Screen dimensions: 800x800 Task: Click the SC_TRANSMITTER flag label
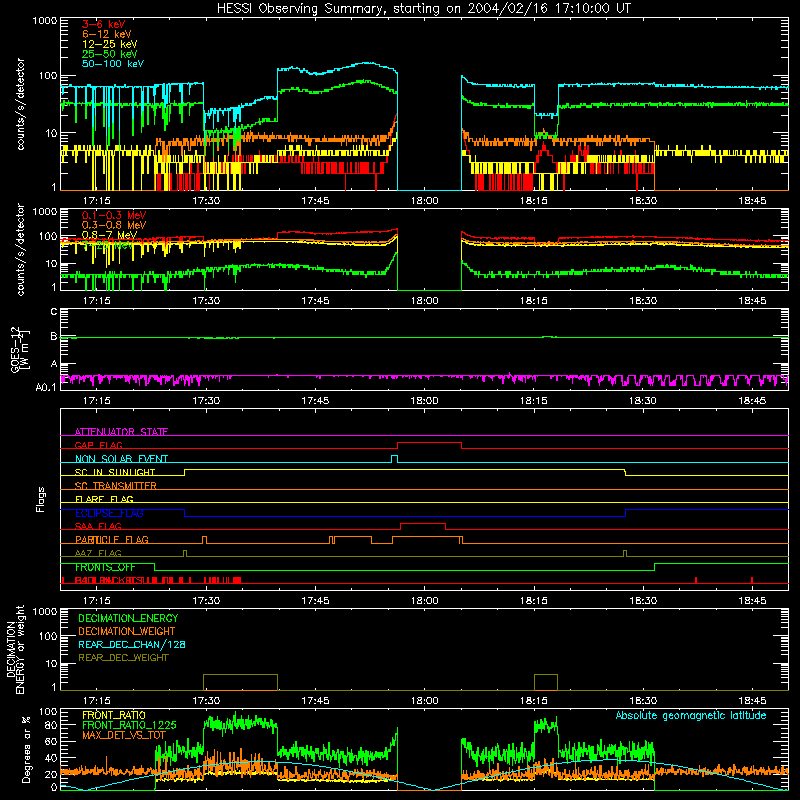pyautogui.click(x=116, y=486)
